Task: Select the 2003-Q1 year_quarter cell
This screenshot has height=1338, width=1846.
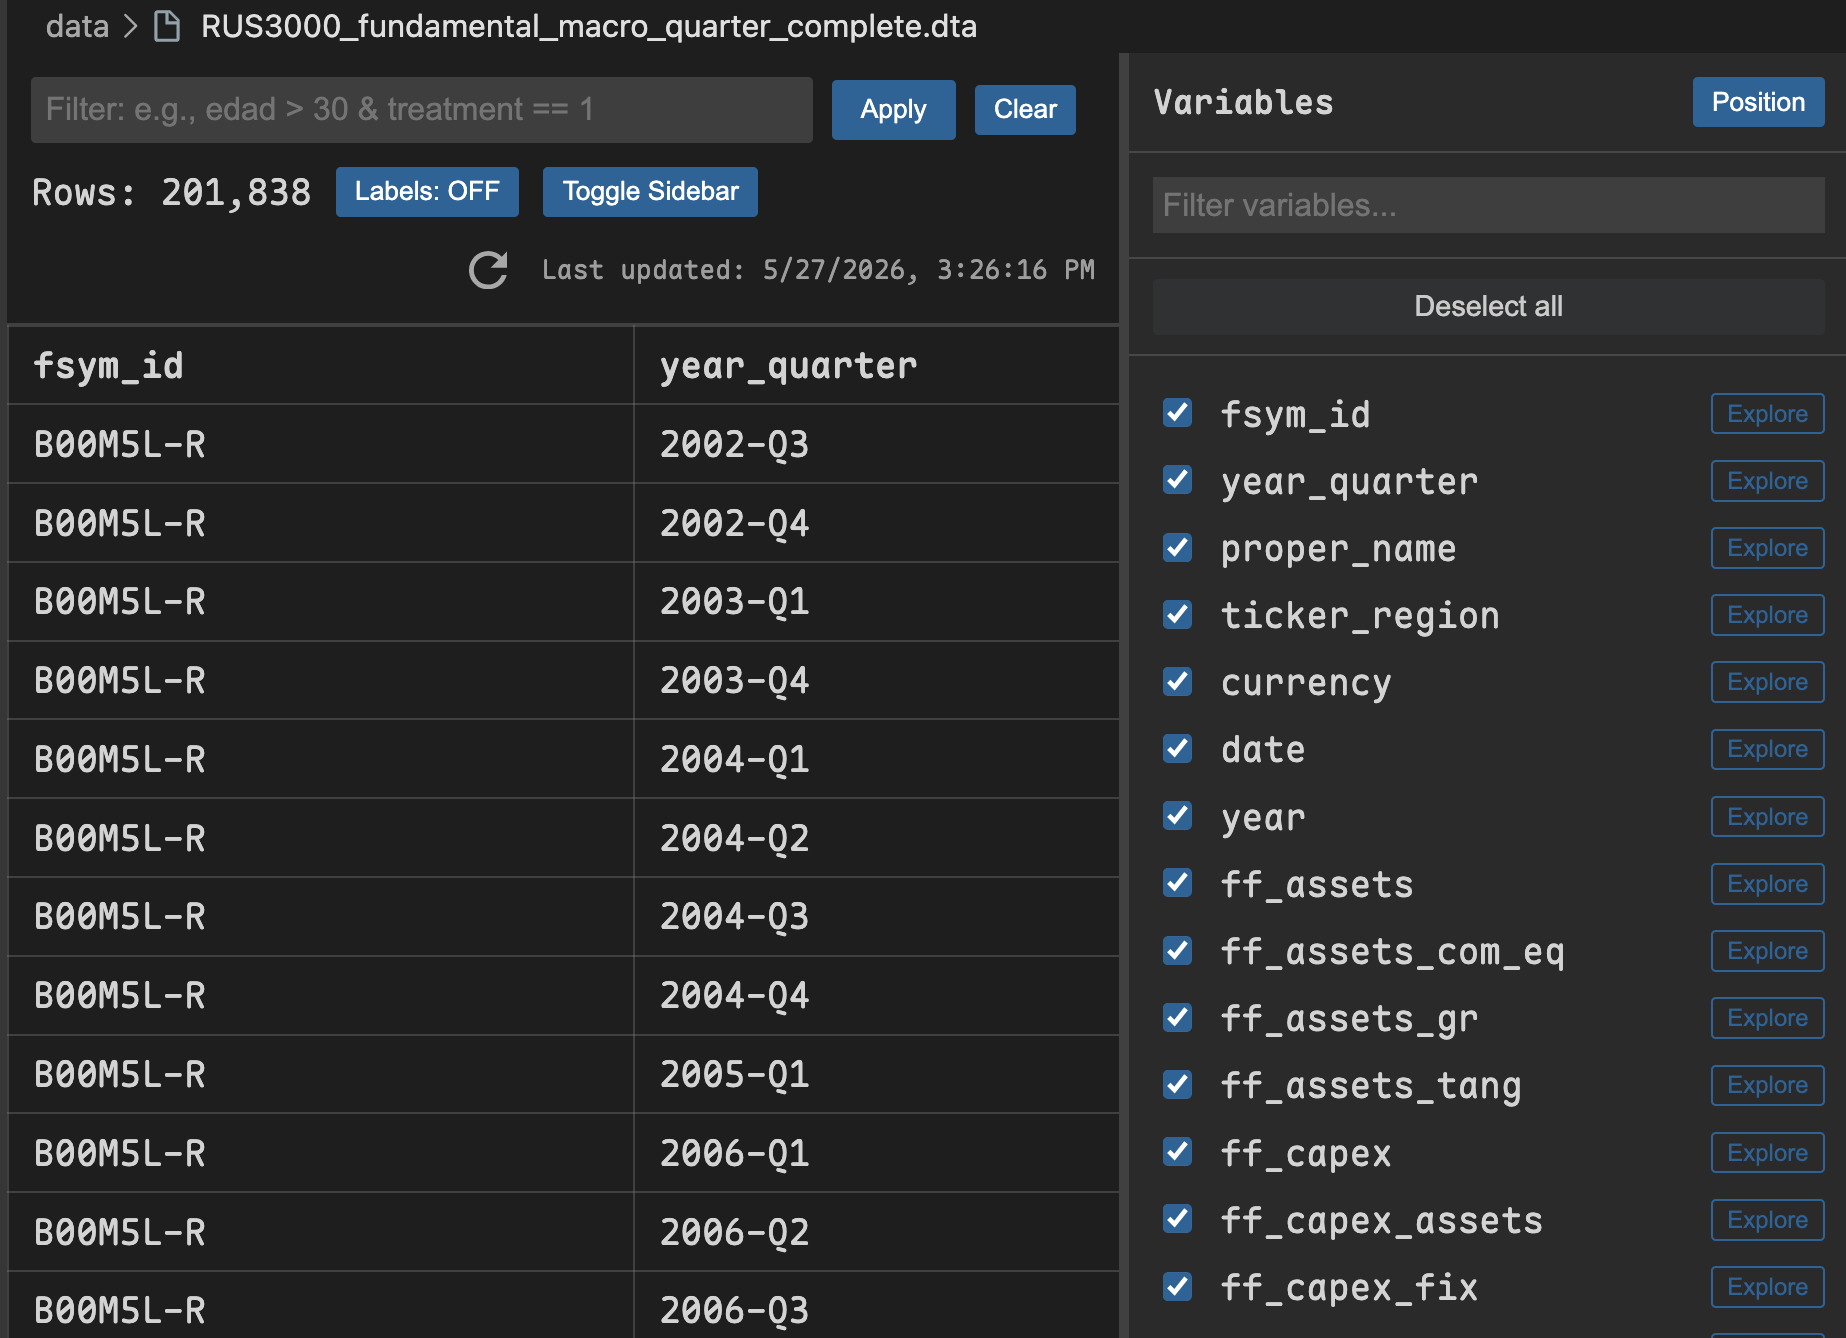Action: coord(876,602)
